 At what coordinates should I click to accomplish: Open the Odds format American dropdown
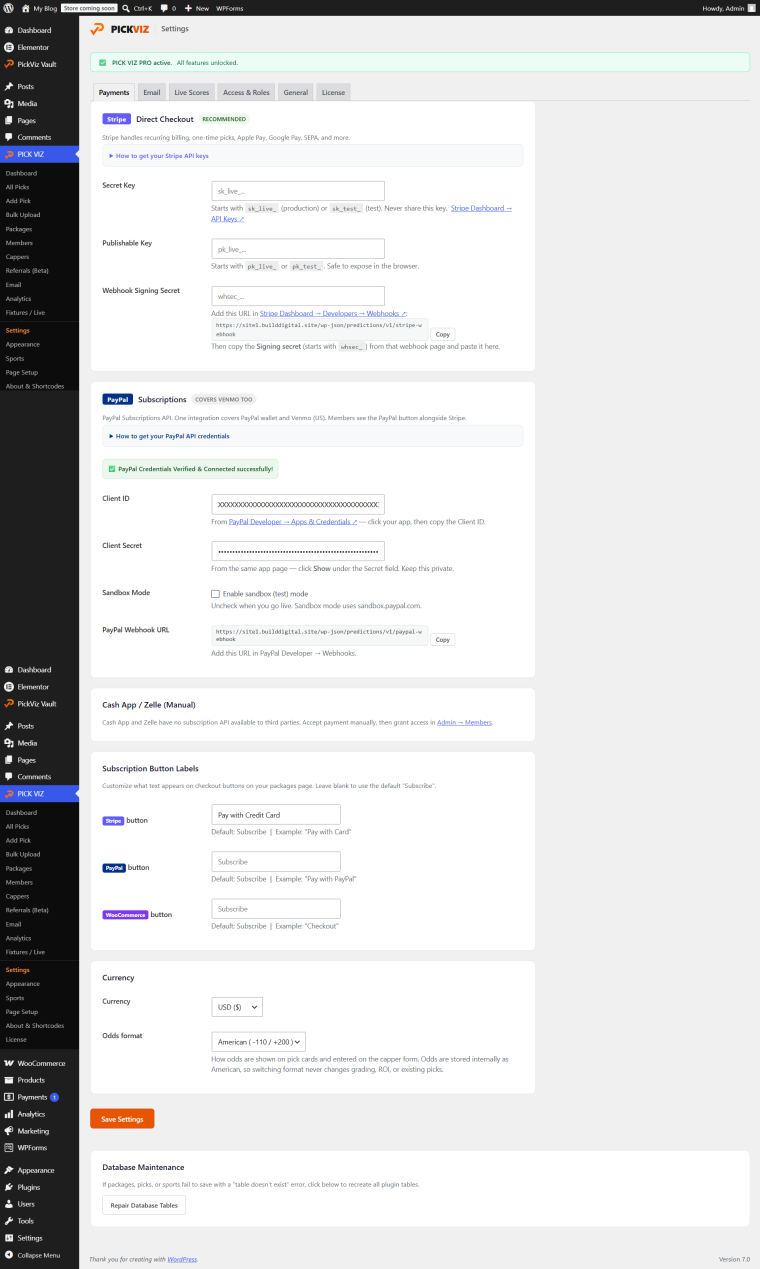tap(258, 1042)
